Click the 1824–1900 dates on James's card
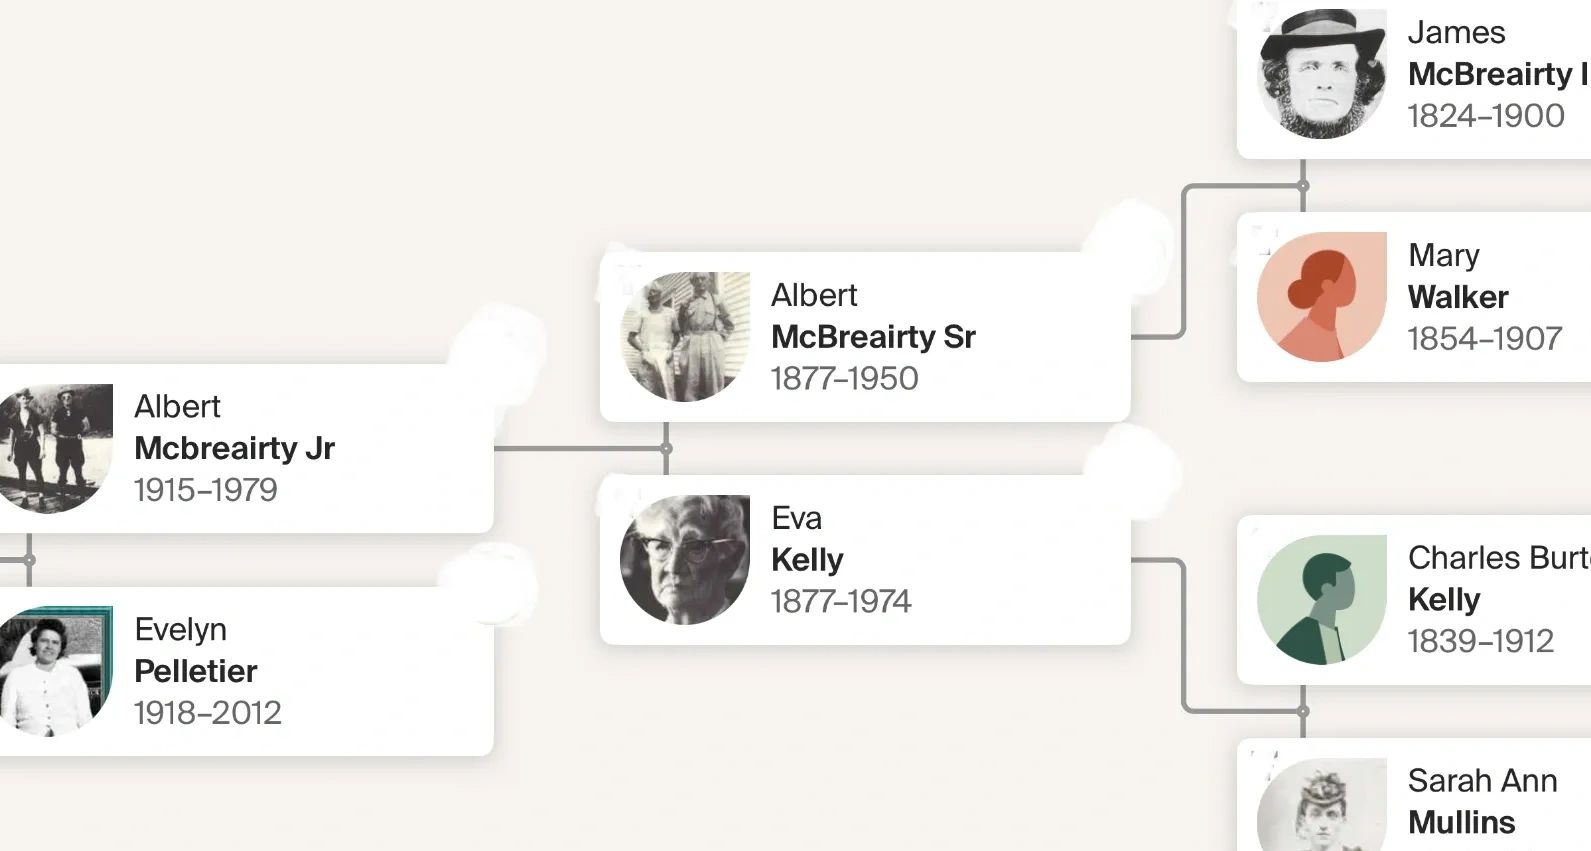1591x851 pixels. click(x=1485, y=116)
